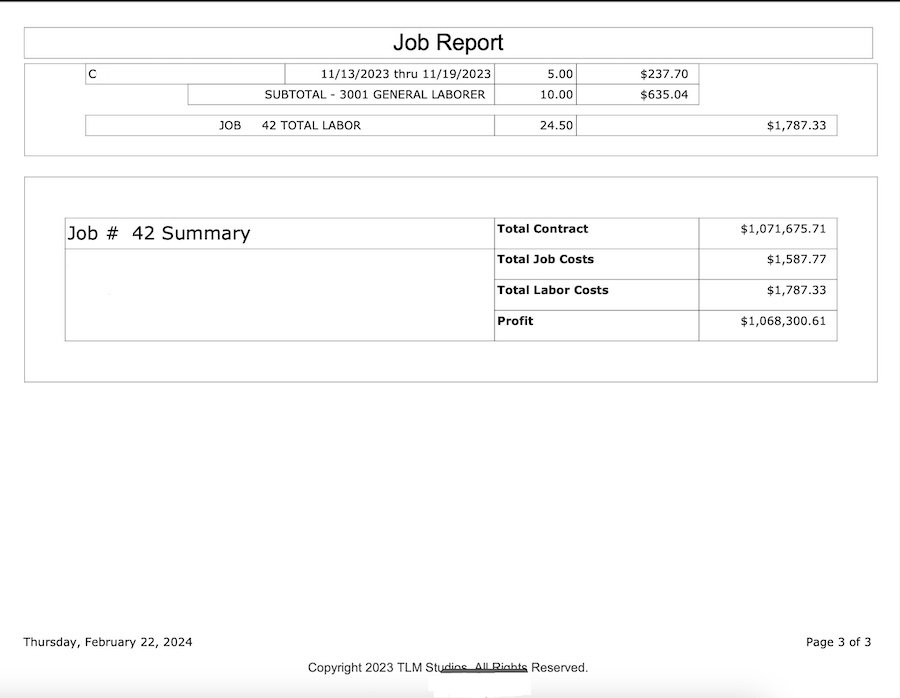
Task: Click the SUBTOTAL - 3001 GENERAL LABORER row label
Action: [374, 95]
